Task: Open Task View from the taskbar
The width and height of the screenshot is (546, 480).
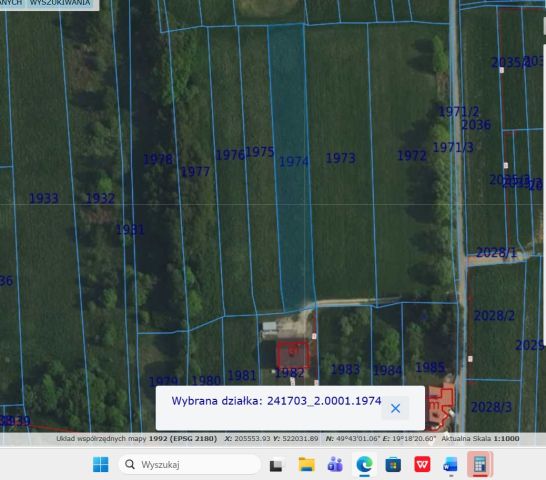Action: [x=276, y=465]
